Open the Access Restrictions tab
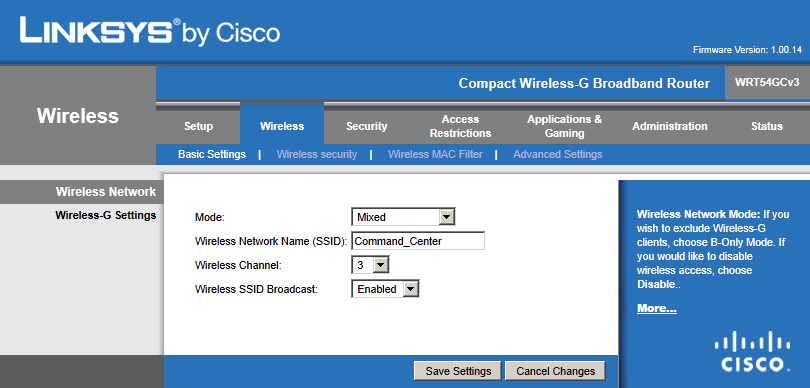 point(460,126)
